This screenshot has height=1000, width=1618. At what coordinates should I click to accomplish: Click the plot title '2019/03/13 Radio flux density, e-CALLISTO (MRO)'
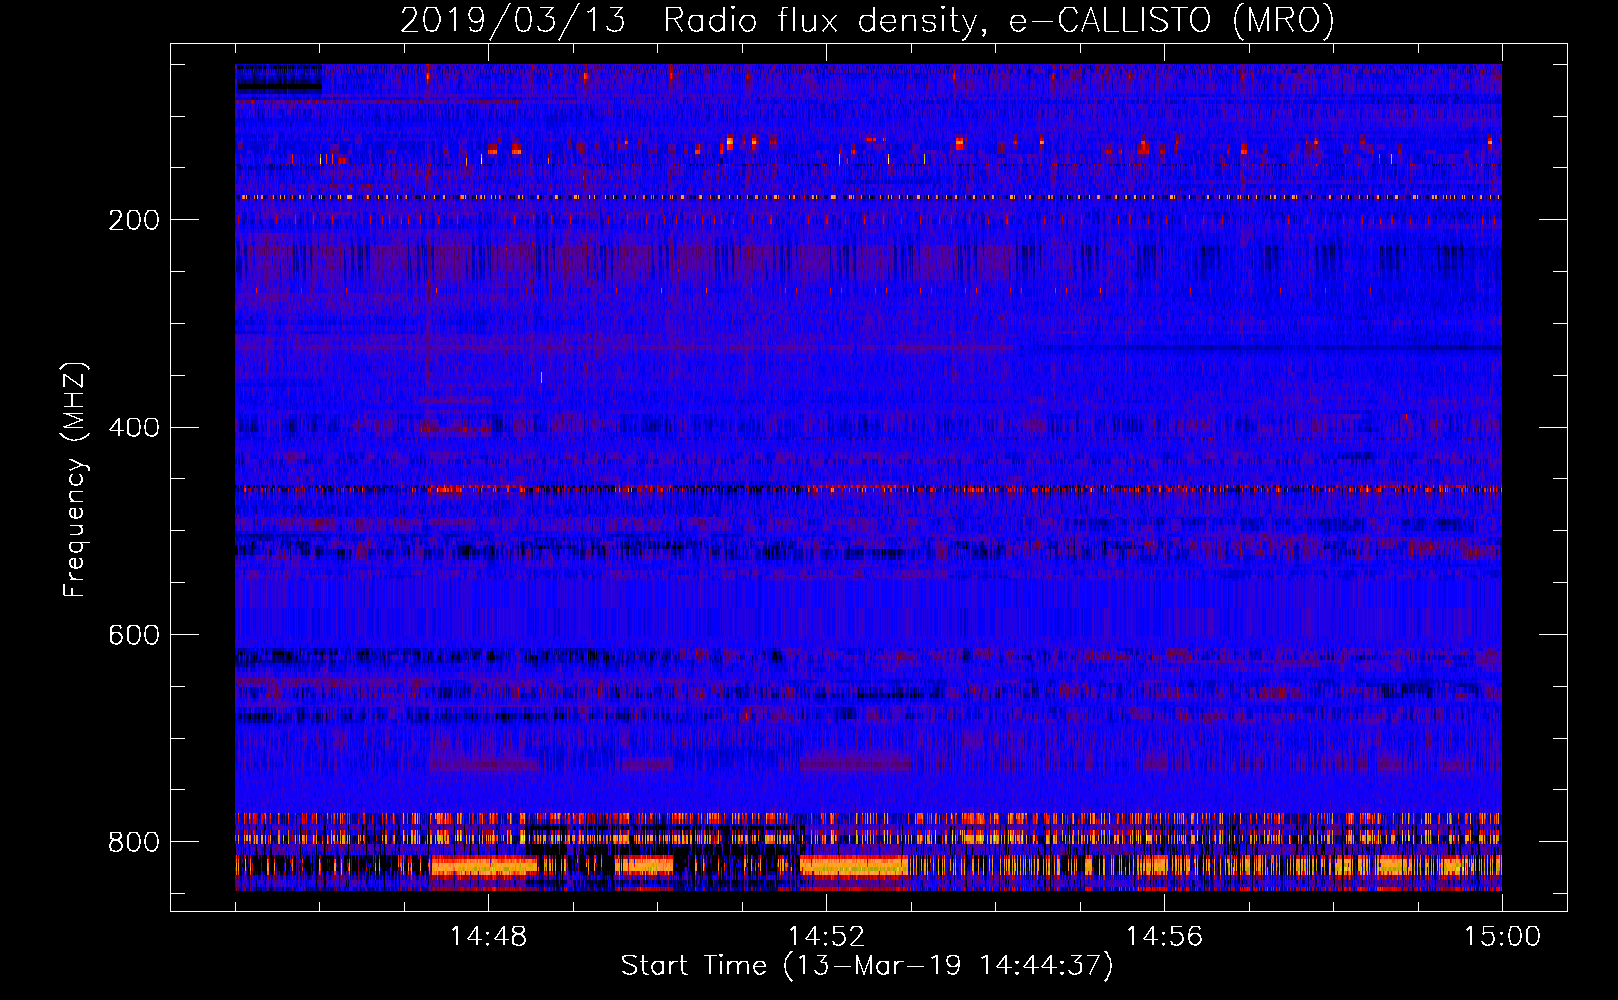point(867,20)
